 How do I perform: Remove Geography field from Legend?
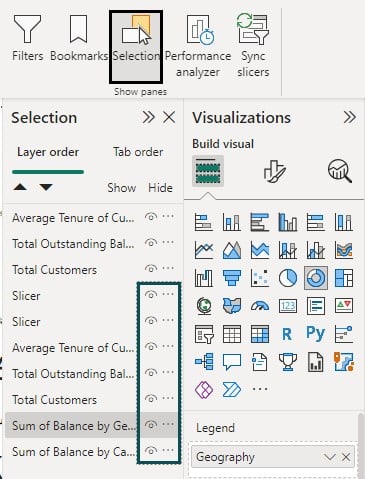tap(346, 457)
